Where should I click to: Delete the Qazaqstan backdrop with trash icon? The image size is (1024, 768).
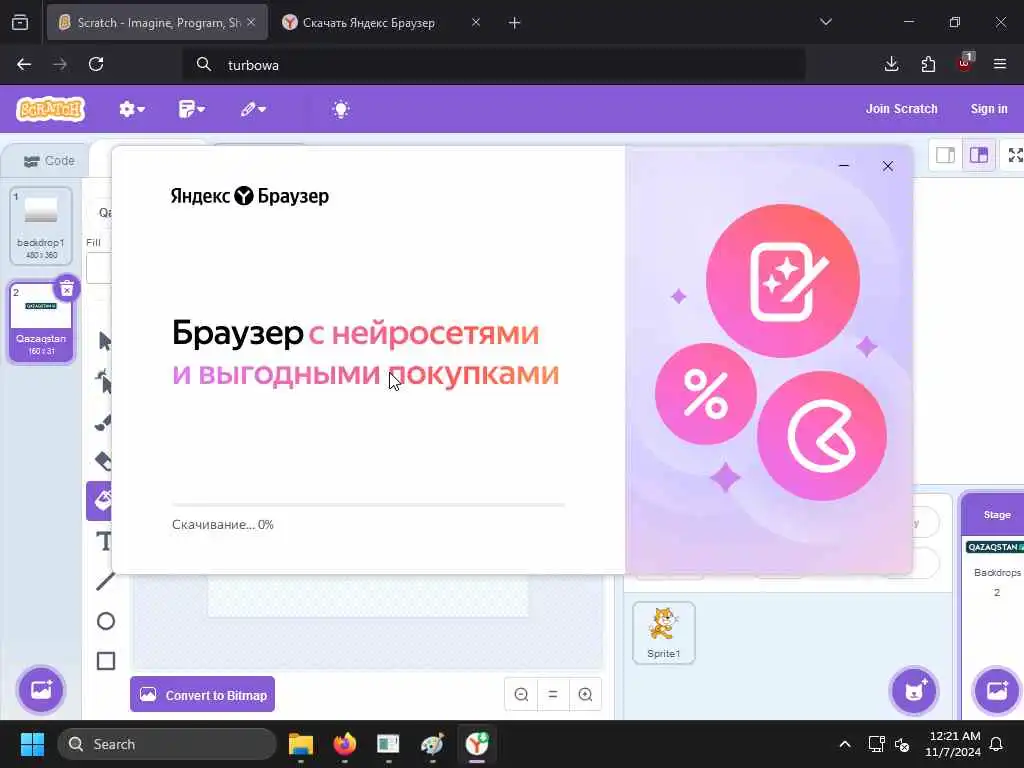67,288
